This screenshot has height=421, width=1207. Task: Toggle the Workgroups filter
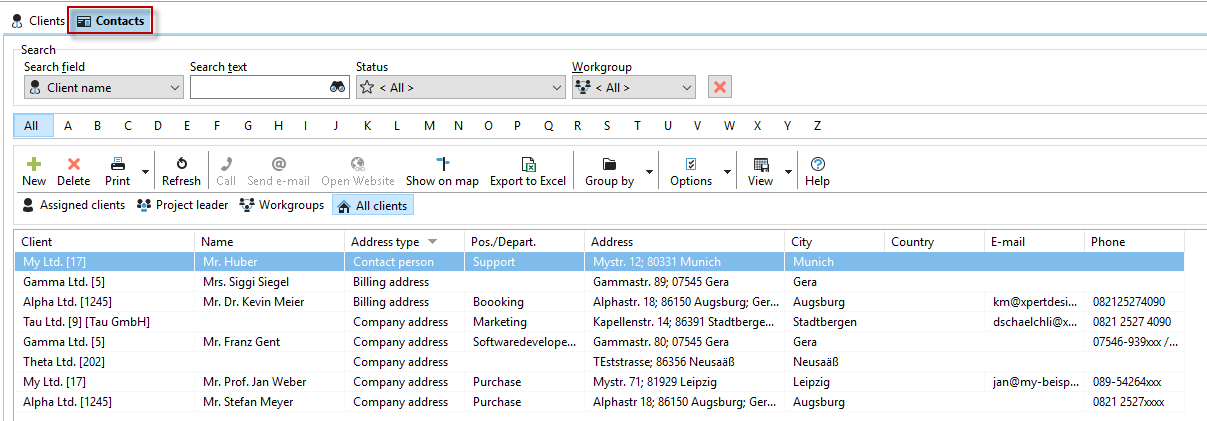(x=281, y=205)
